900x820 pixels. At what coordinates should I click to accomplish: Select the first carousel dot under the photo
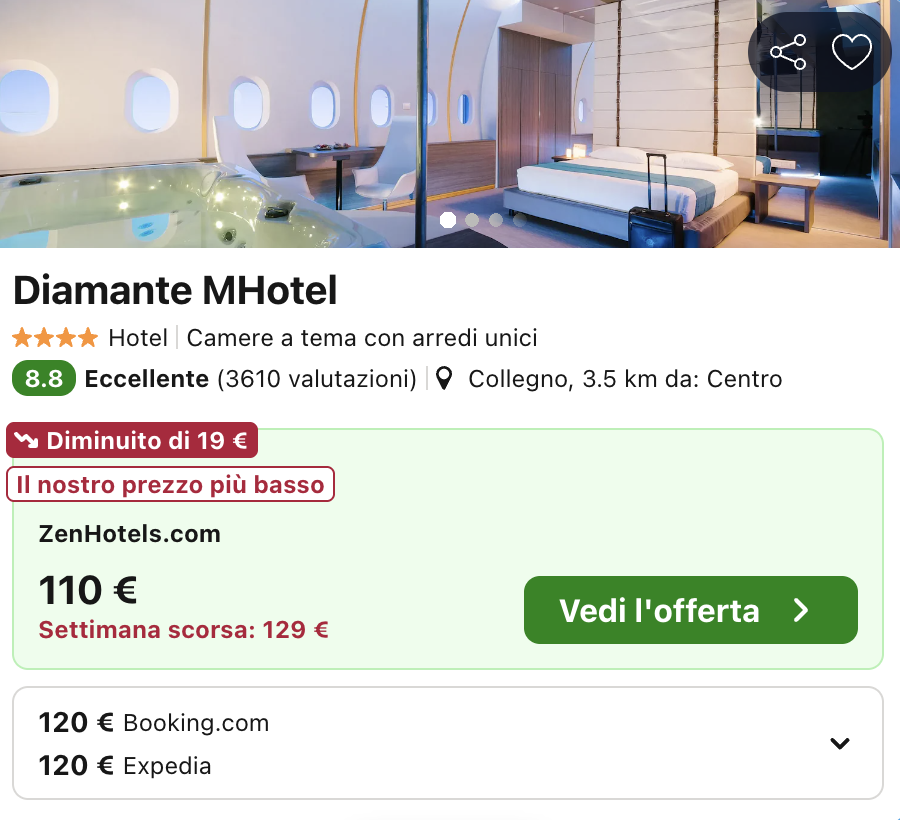click(448, 219)
